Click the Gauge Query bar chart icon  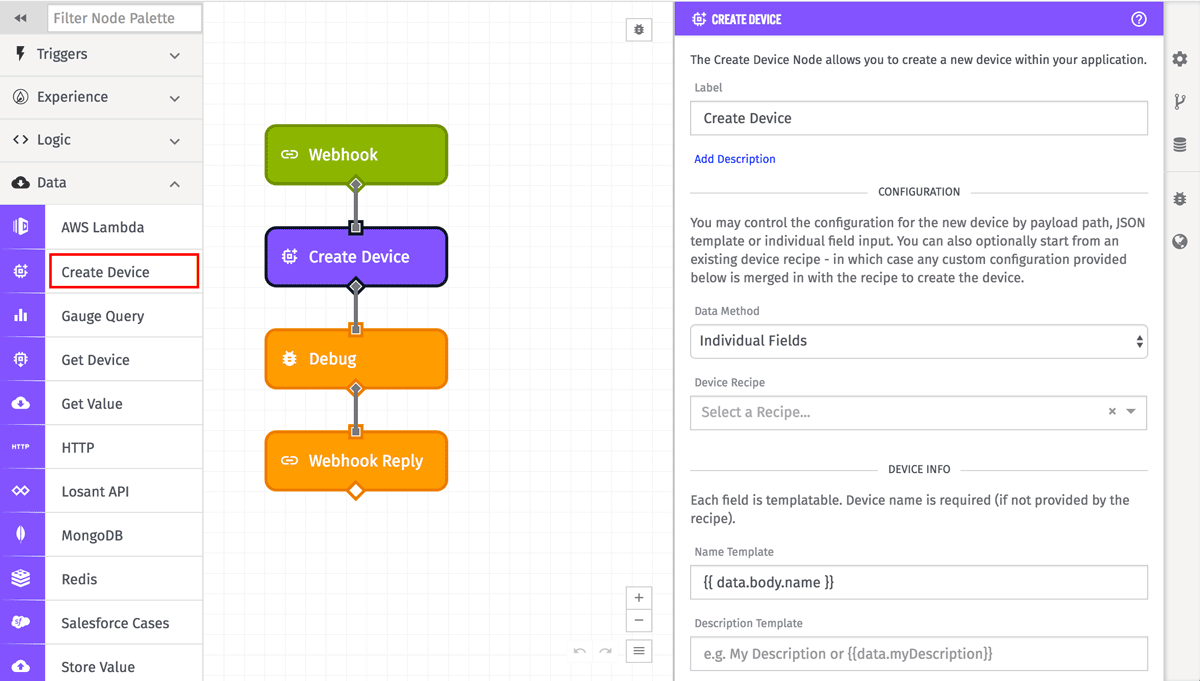click(x=21, y=315)
